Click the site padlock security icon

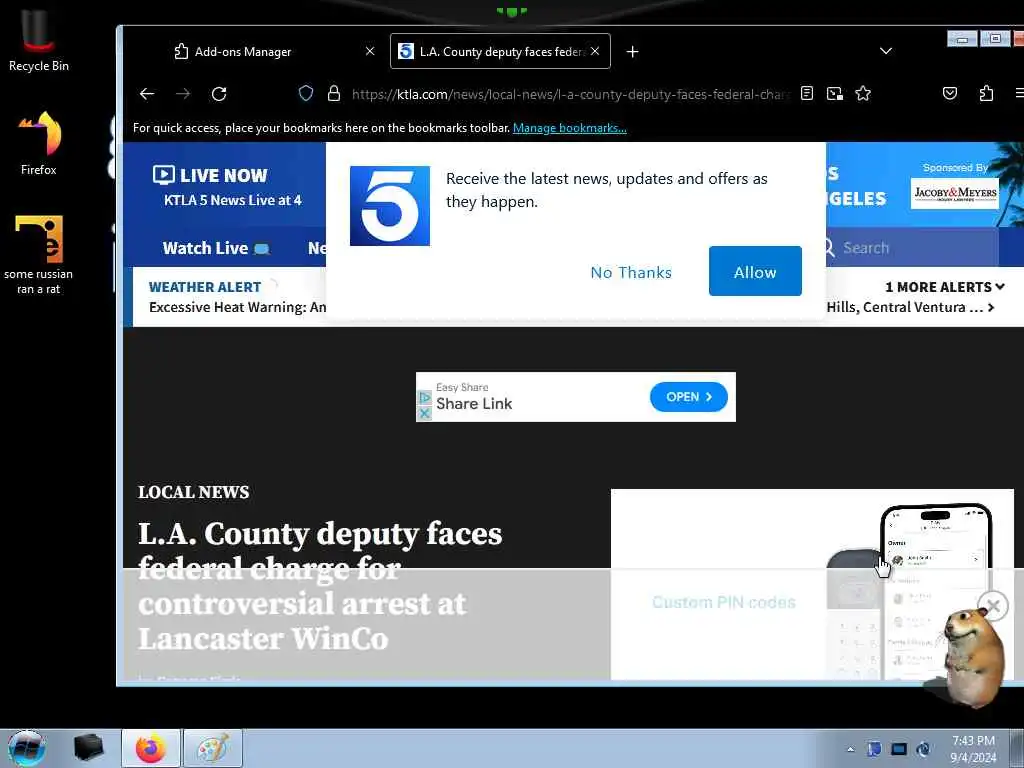click(x=334, y=93)
